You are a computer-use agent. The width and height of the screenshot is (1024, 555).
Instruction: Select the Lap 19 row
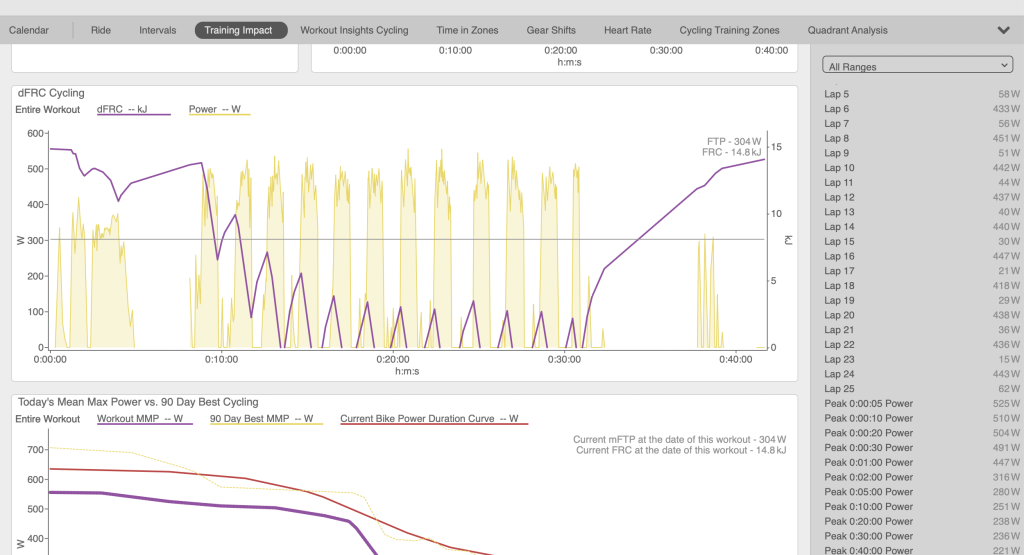tap(921, 300)
